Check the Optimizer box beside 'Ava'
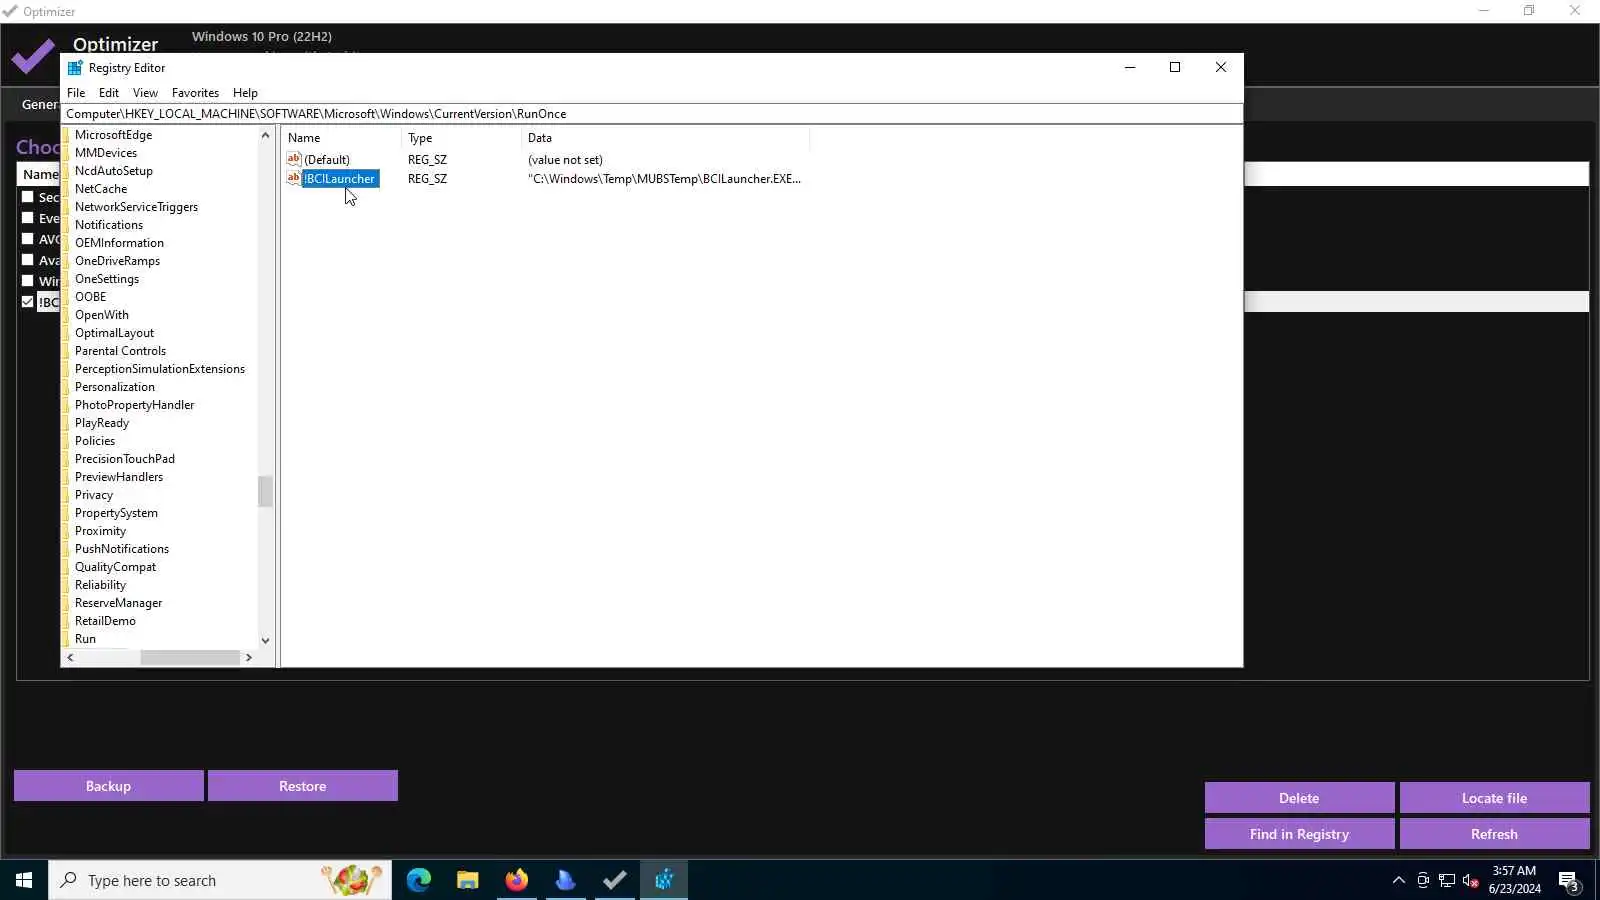Viewport: 1600px width, 900px height. [x=28, y=260]
